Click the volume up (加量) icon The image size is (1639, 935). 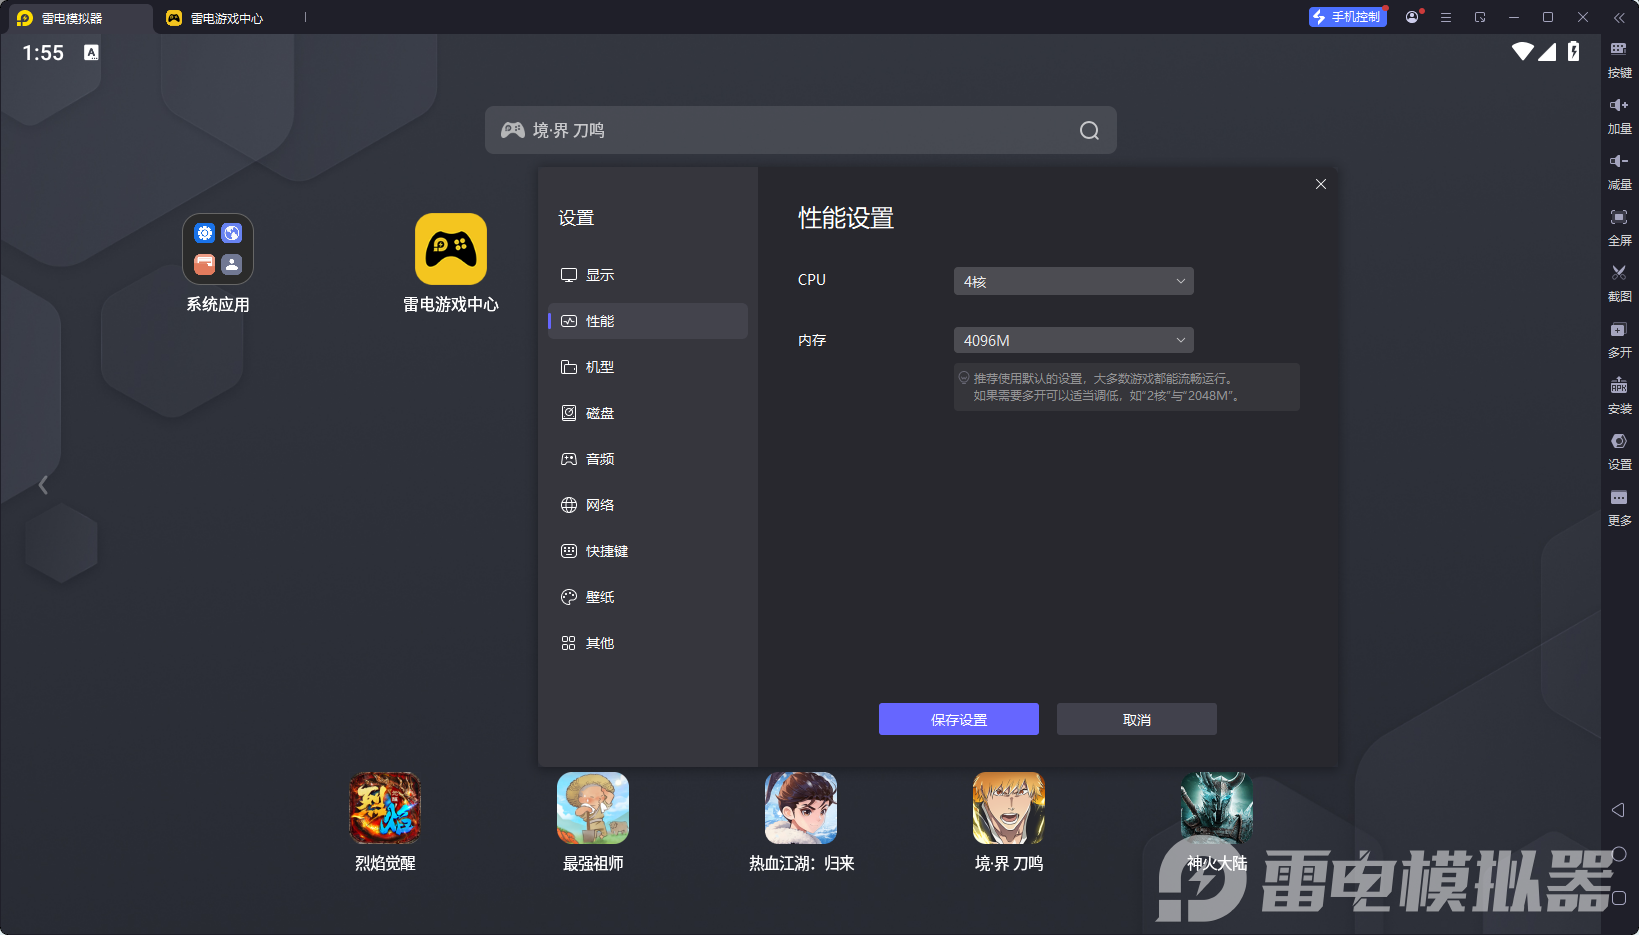tap(1618, 106)
